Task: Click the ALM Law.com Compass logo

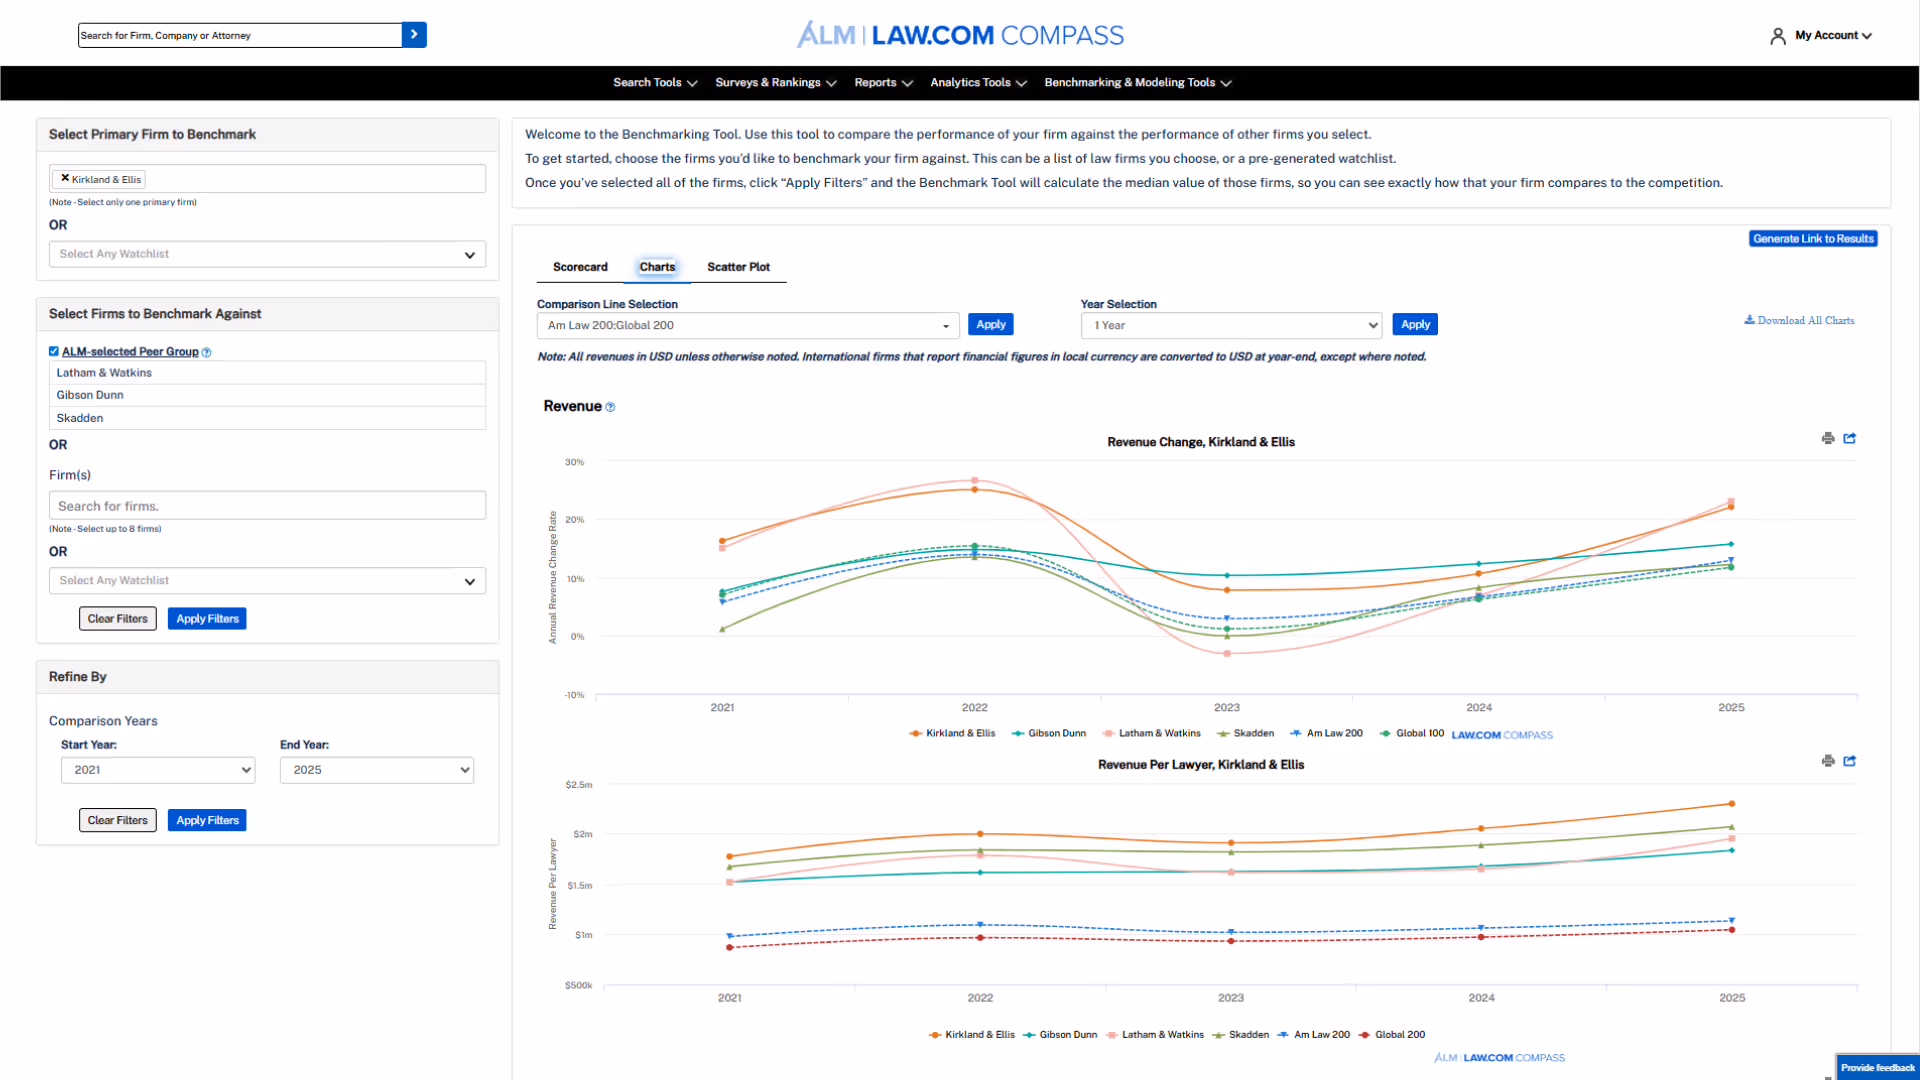Action: tap(960, 35)
